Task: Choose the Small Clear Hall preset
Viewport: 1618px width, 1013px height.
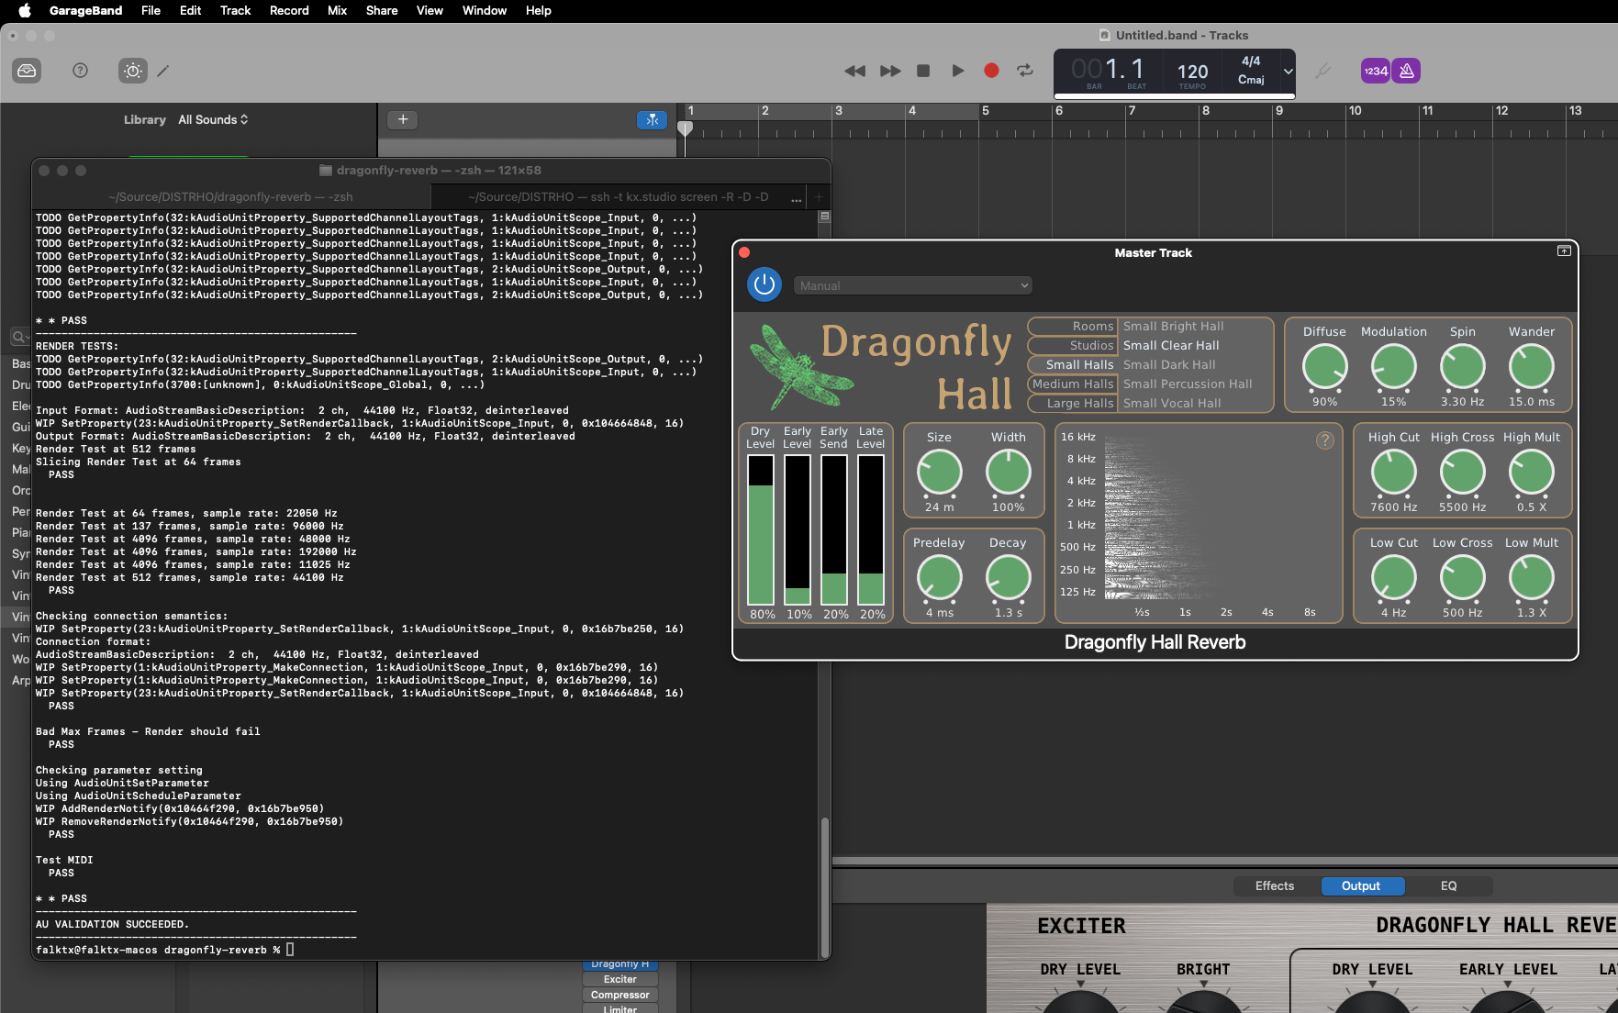Action: click(1171, 346)
